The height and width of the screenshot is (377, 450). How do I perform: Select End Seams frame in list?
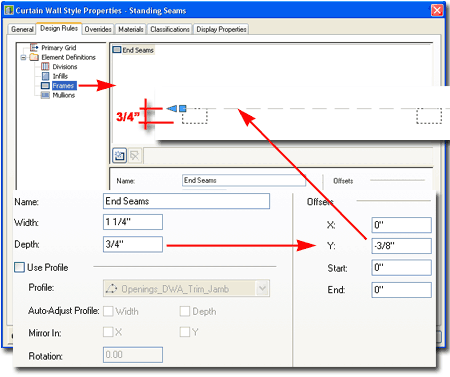134,50
